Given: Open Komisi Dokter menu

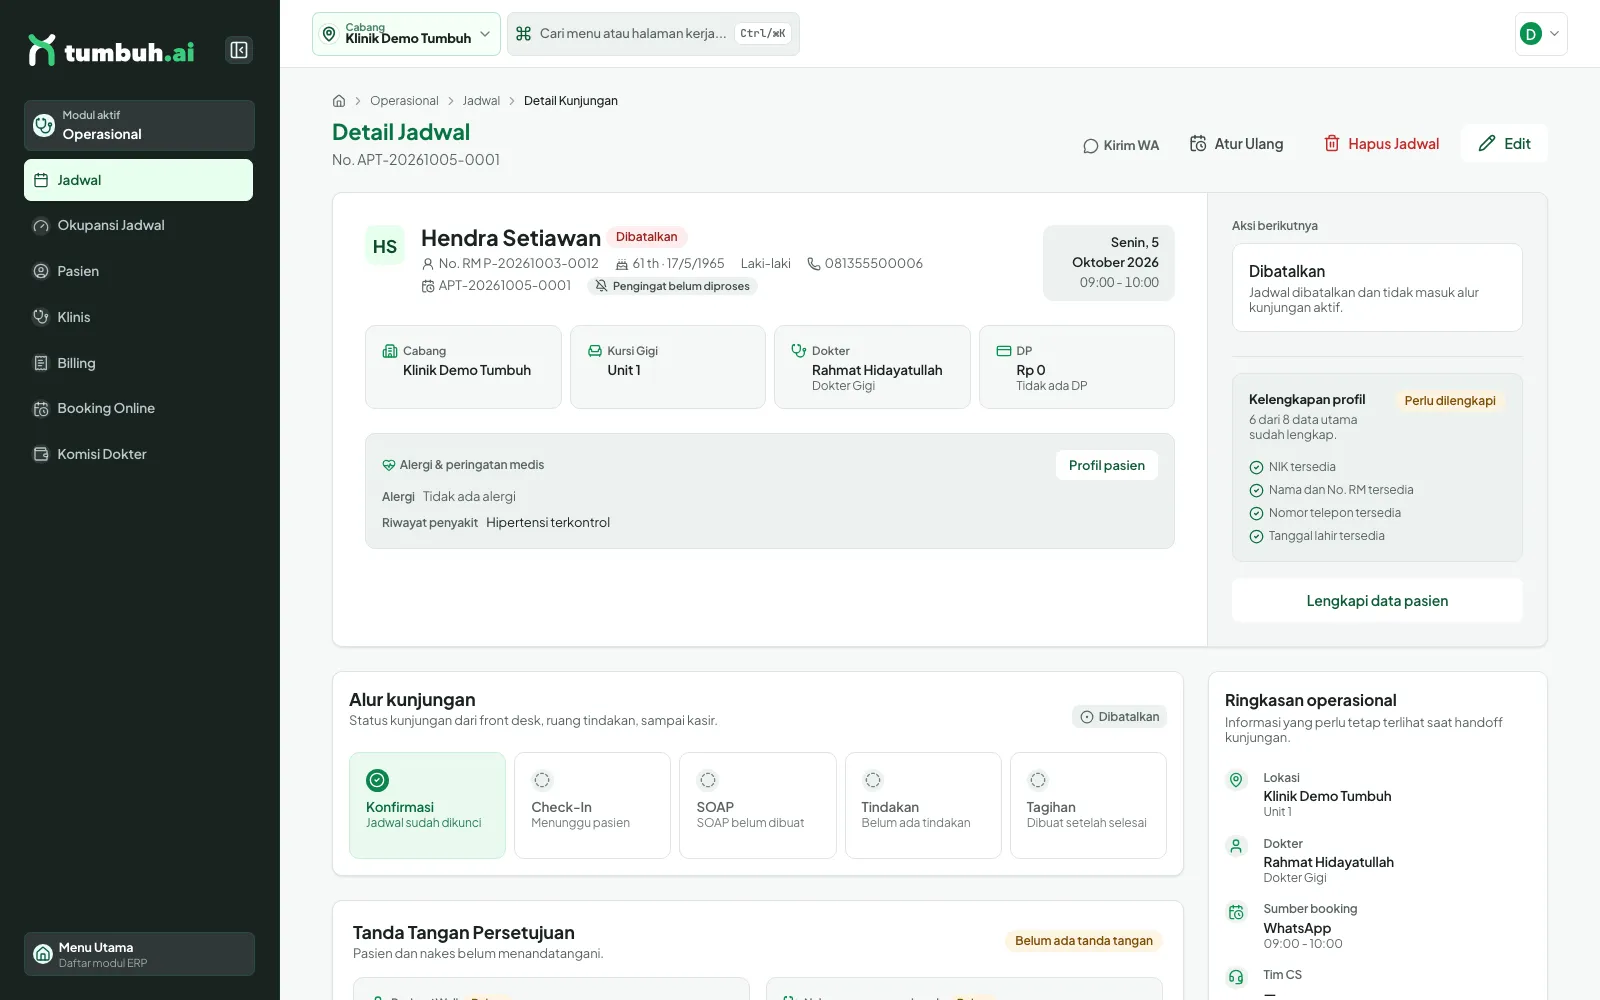Looking at the screenshot, I should click(x=138, y=454).
